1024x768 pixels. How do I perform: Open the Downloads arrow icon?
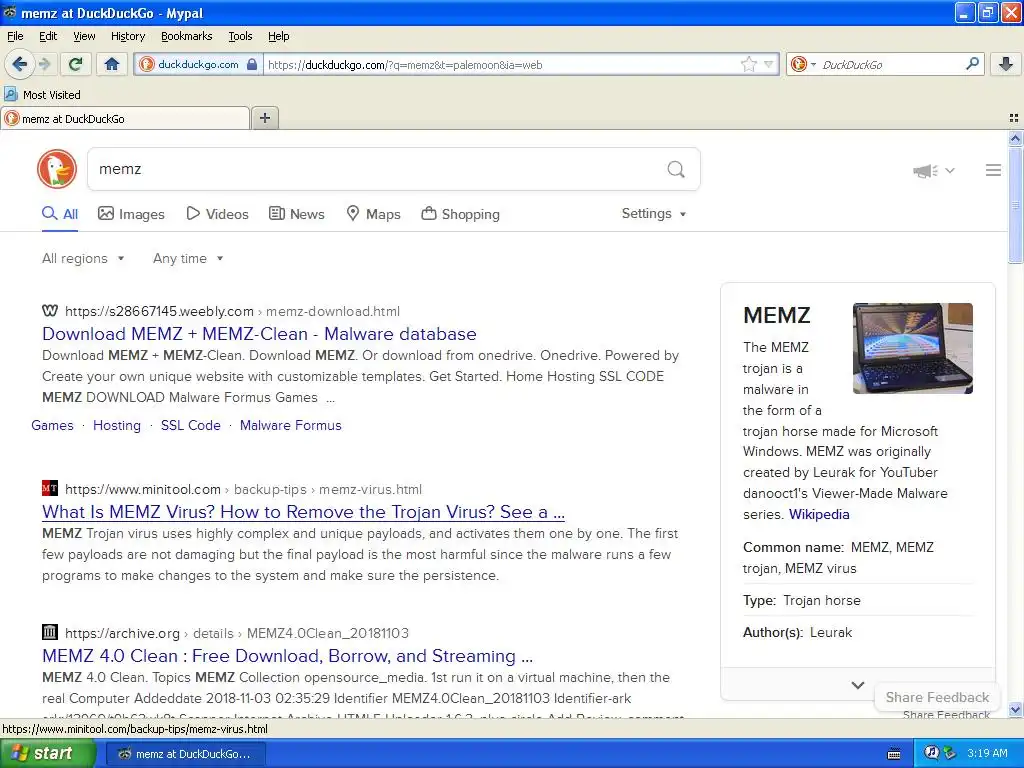[x=1006, y=64]
